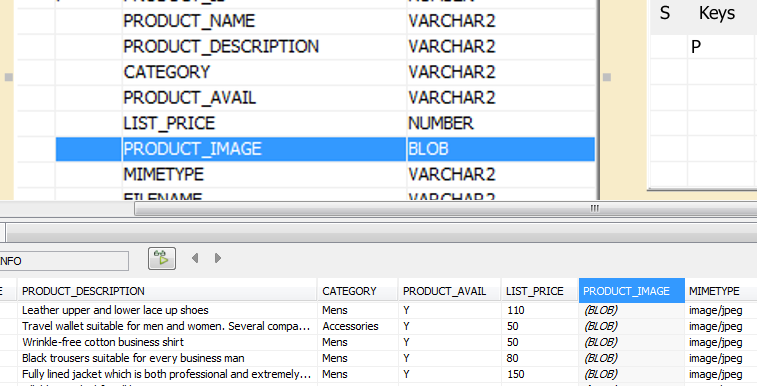Click the list price 80 cell

tap(540, 358)
